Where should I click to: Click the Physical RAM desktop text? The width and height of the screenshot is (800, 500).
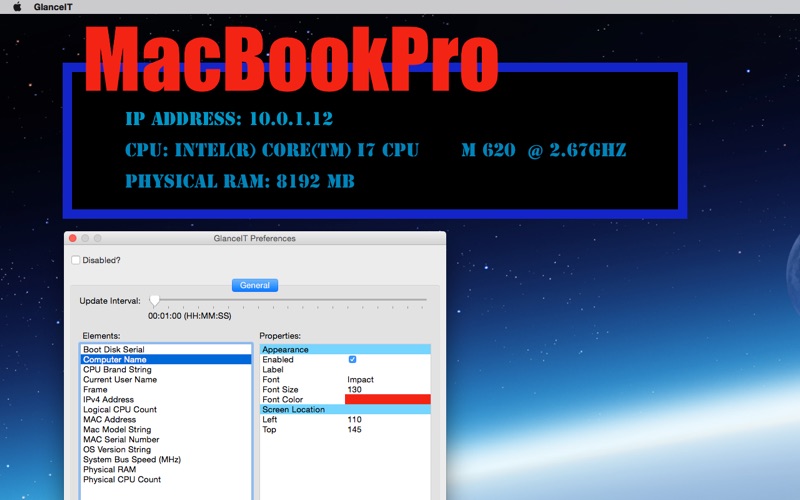pyautogui.click(x=240, y=181)
